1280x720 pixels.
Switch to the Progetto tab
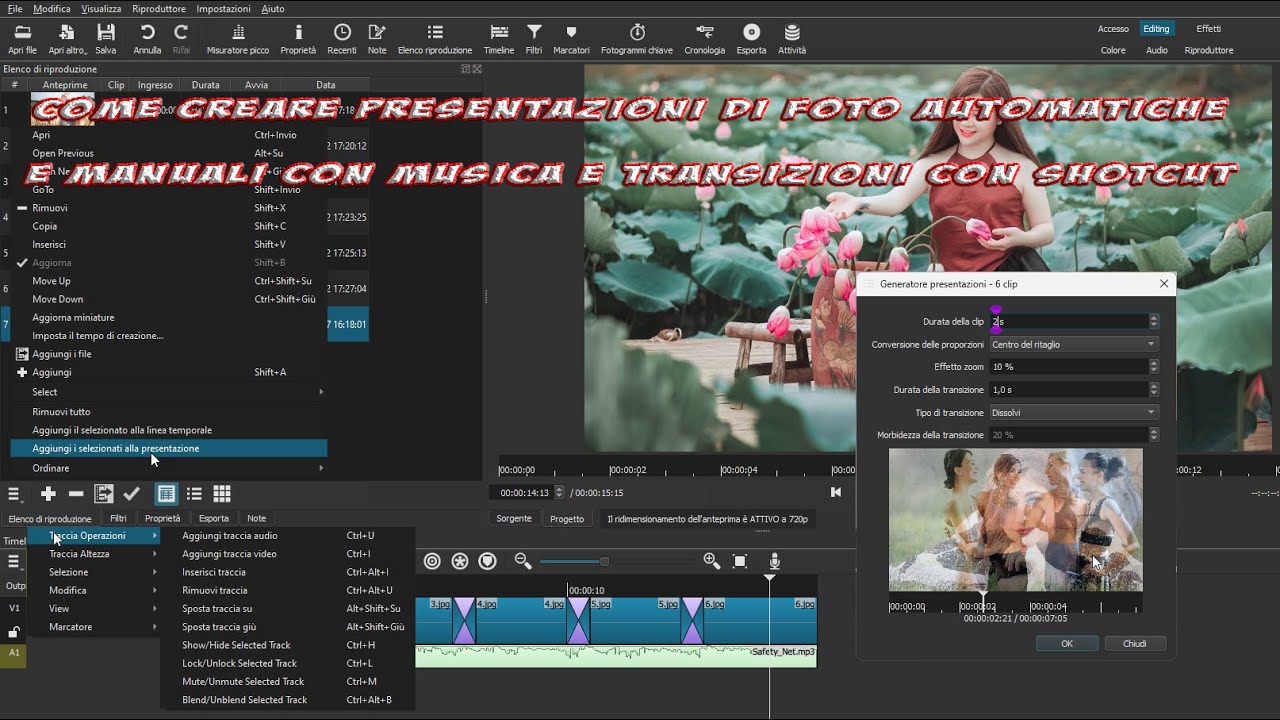coord(567,519)
